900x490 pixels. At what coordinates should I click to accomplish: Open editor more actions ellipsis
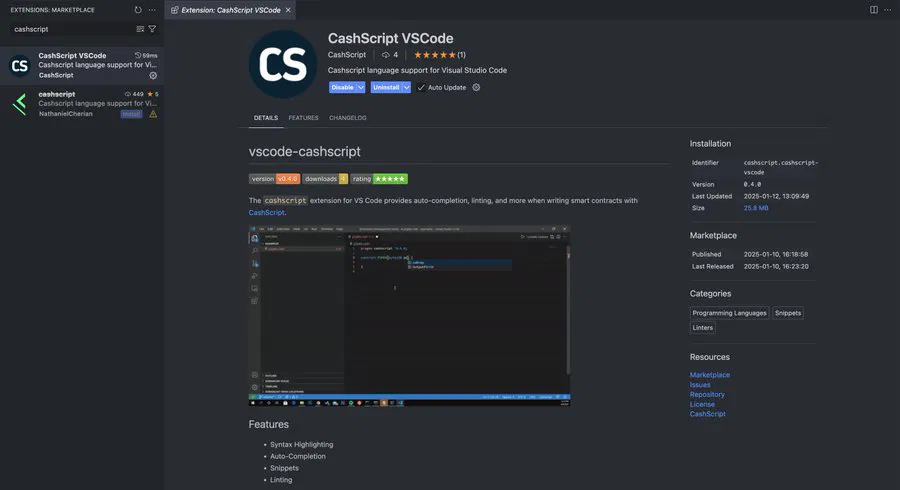(887, 10)
